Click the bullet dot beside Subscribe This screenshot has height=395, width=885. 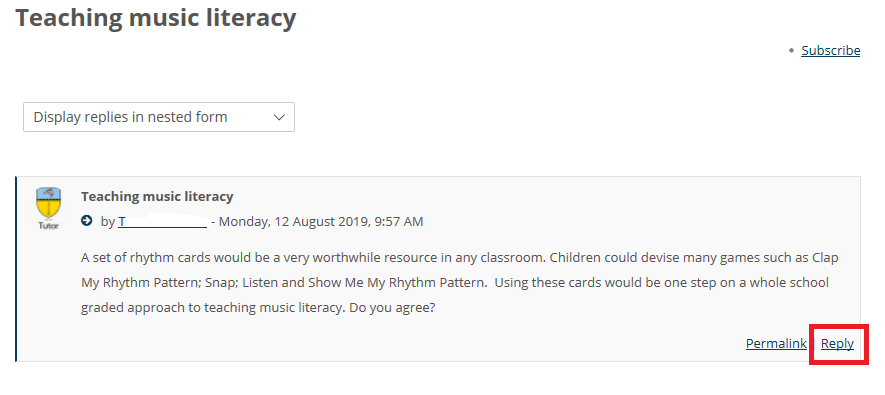(x=791, y=51)
